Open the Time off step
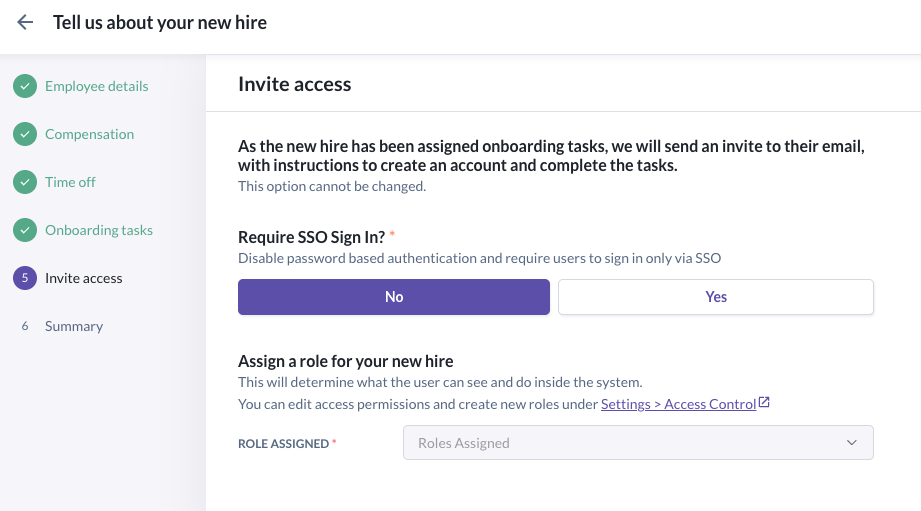This screenshot has height=511, width=921. pos(70,182)
